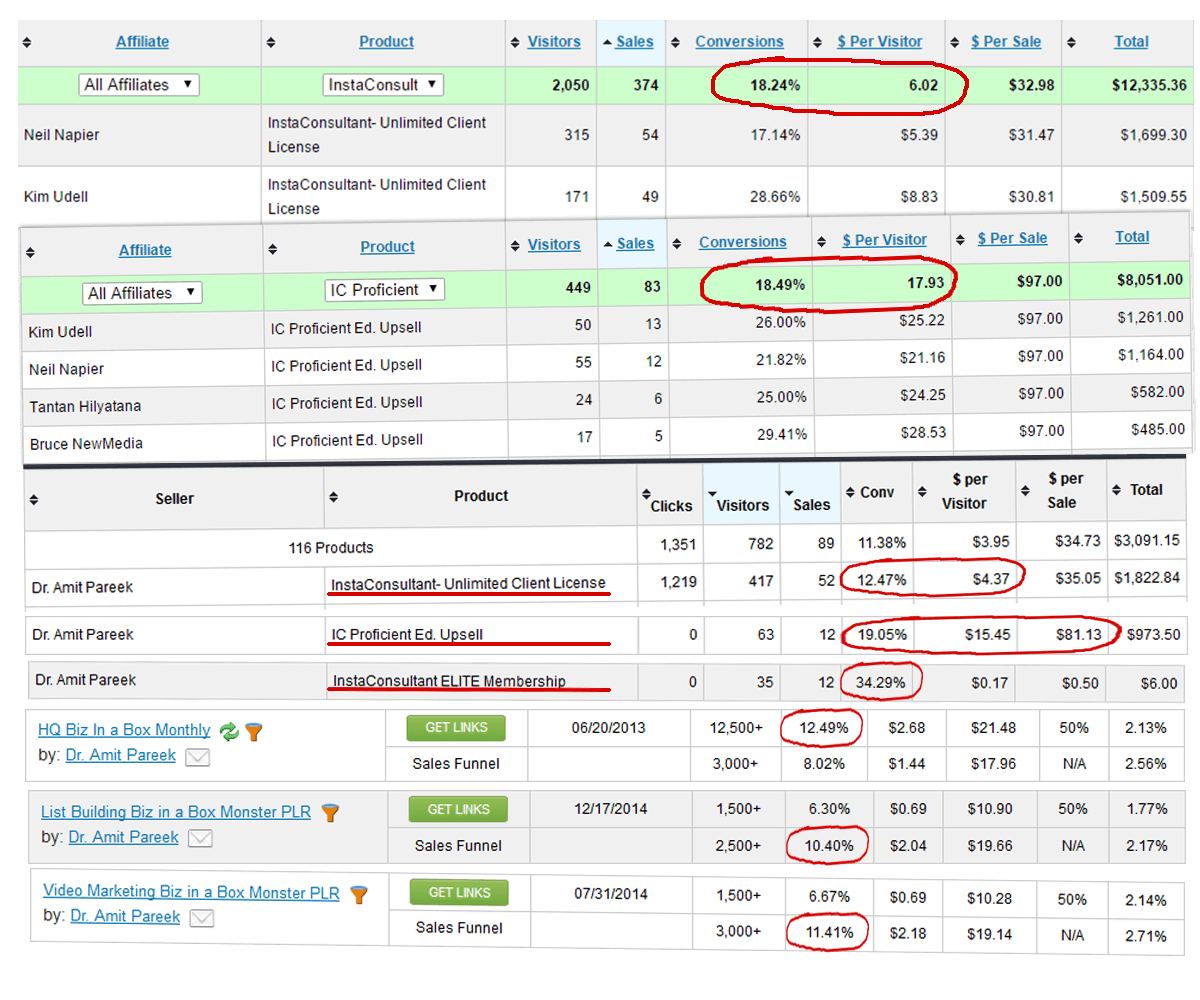Click the sort arrows beside the Seller column header
Viewport: 1200px width, 1000px height.
36,499
